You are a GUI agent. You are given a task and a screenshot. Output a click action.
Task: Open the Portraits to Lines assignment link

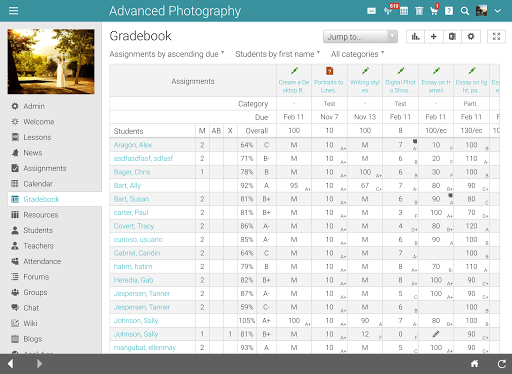pyautogui.click(x=329, y=86)
